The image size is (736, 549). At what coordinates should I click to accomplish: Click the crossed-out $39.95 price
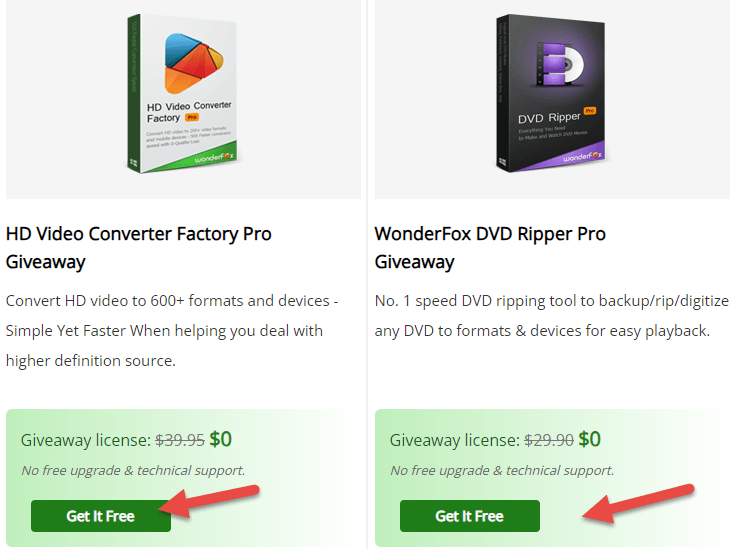[x=180, y=440]
